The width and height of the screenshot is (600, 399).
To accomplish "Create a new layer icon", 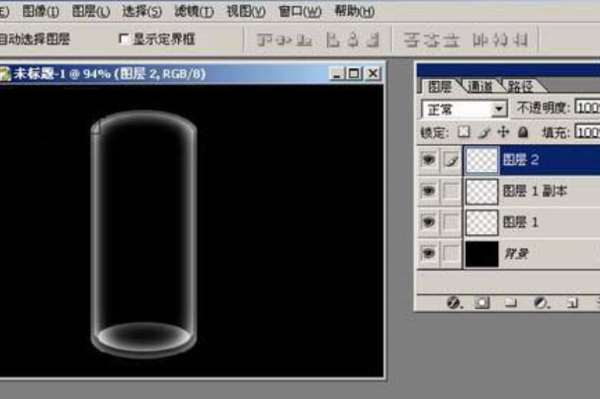I will coord(572,303).
